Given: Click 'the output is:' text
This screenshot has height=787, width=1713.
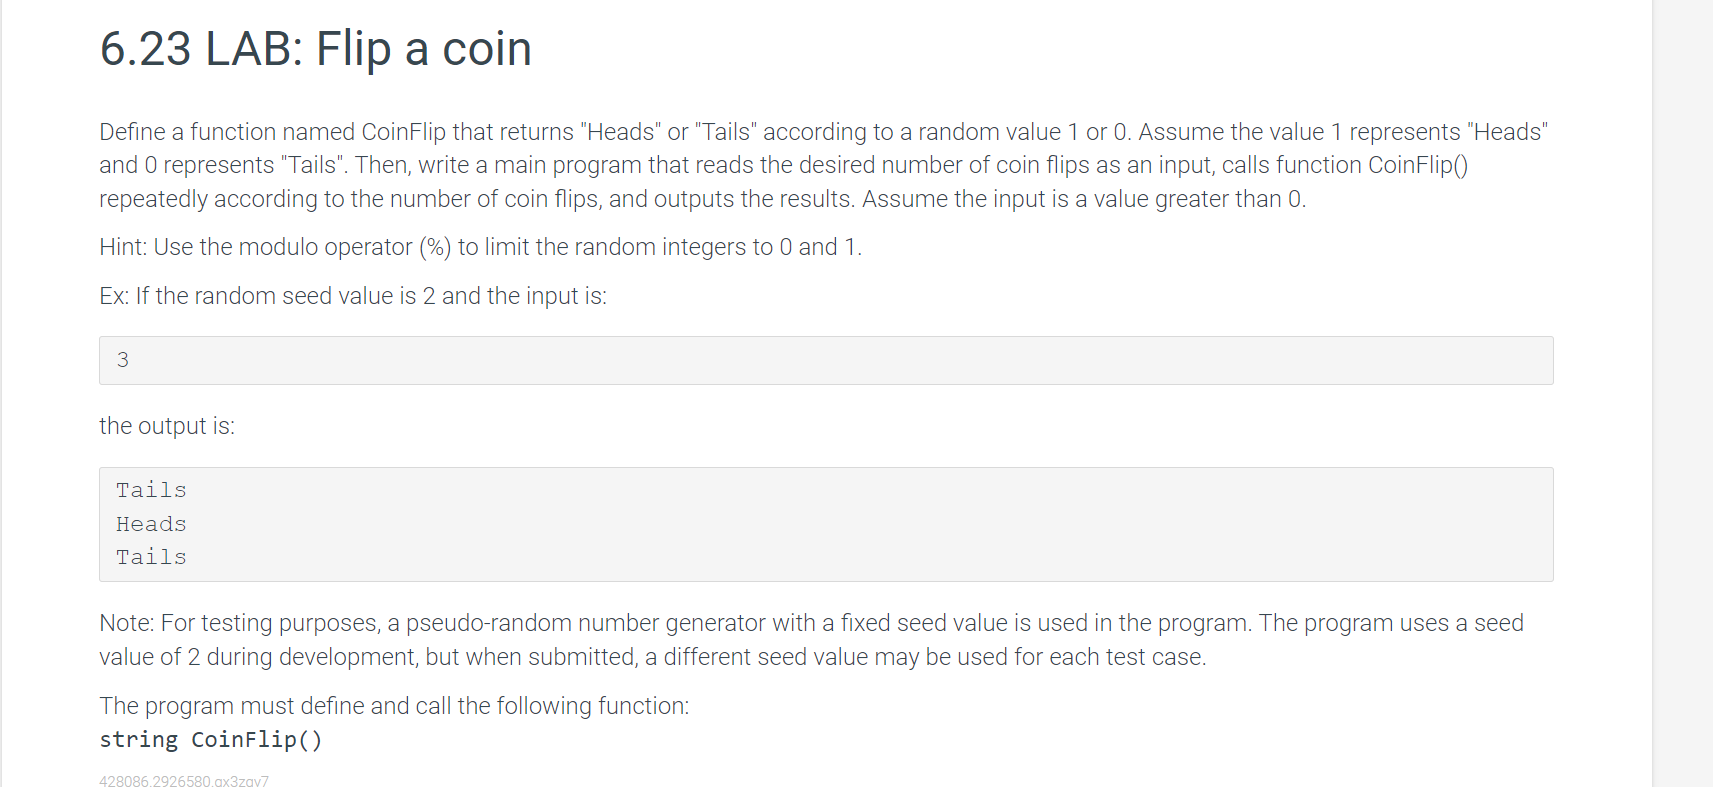Looking at the screenshot, I should tap(167, 426).
